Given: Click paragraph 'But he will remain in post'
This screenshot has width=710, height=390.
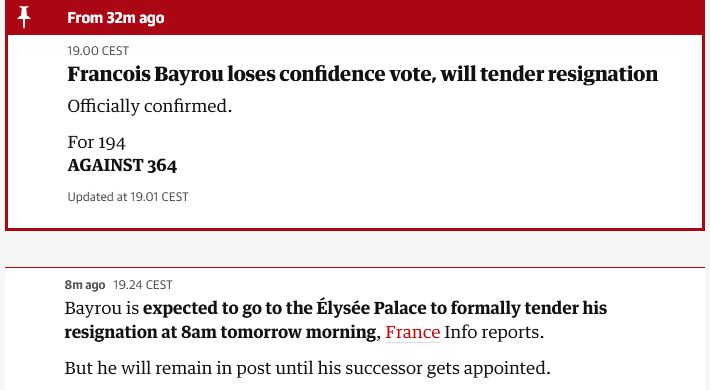Looking at the screenshot, I should (x=307, y=368).
